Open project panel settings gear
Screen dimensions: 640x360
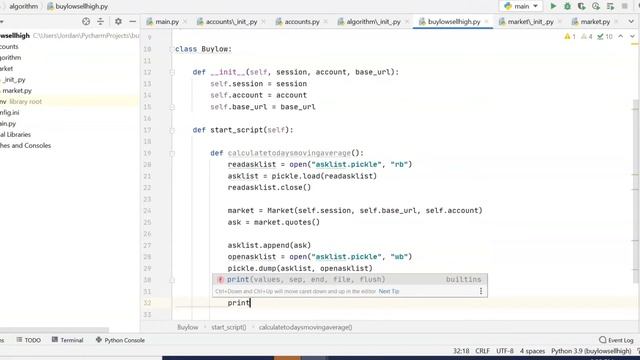coord(118,21)
